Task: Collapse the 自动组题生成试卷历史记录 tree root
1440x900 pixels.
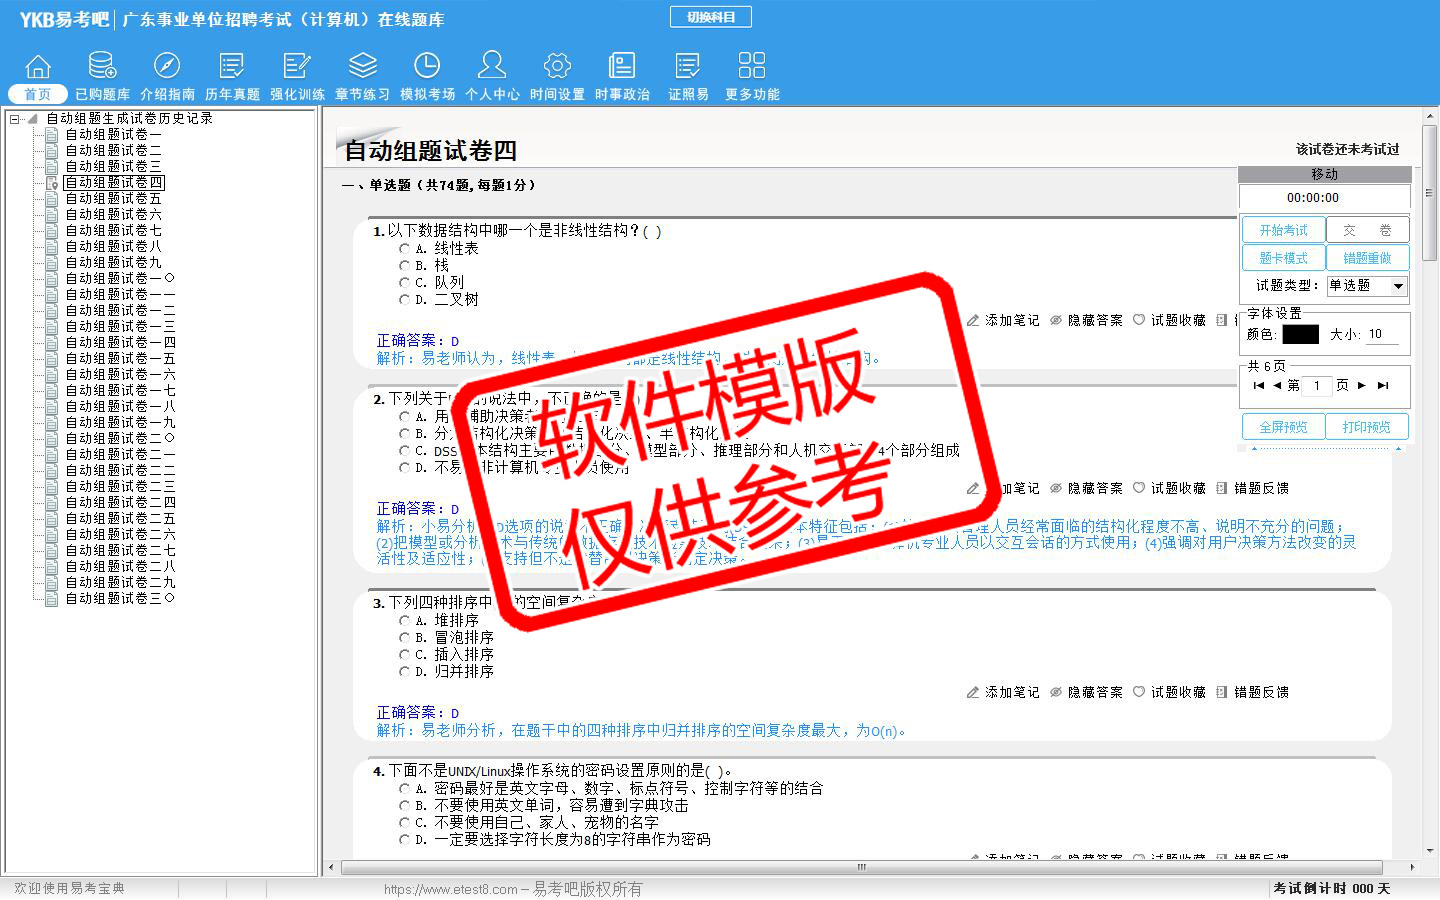Action: coord(15,119)
